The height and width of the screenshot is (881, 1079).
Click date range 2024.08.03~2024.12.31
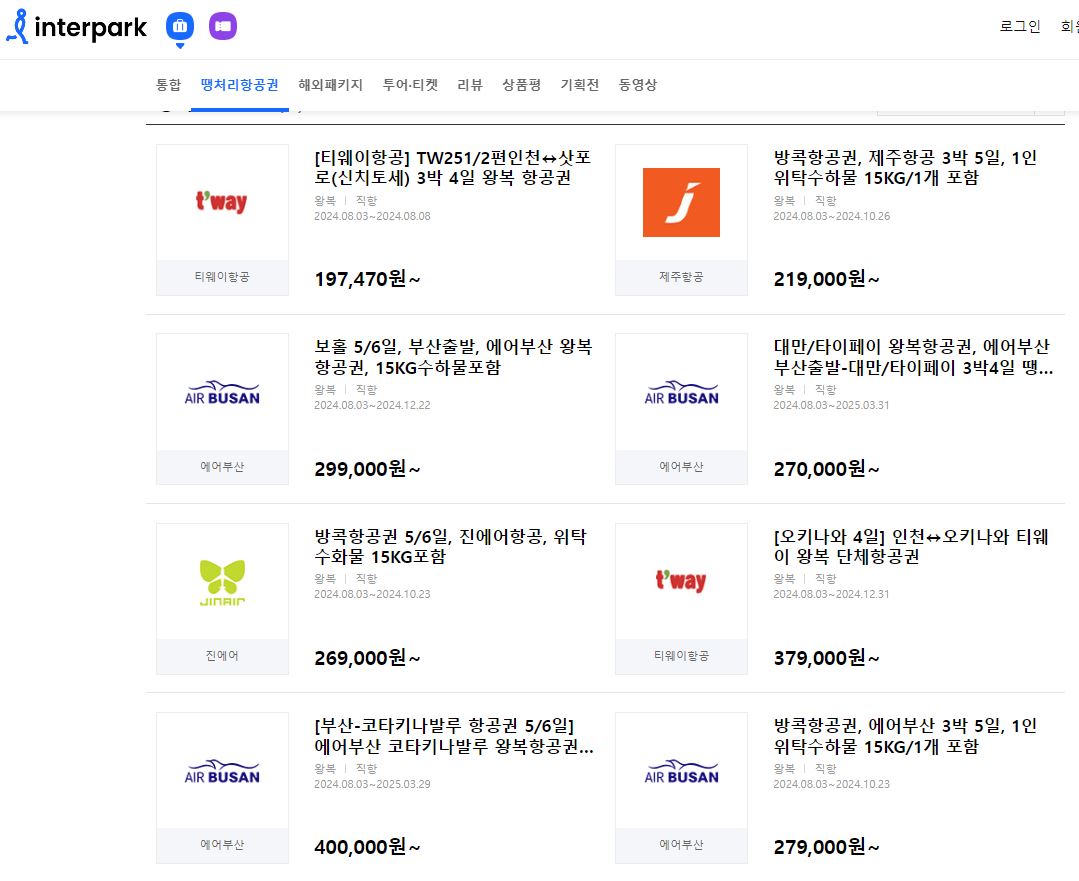pos(831,594)
